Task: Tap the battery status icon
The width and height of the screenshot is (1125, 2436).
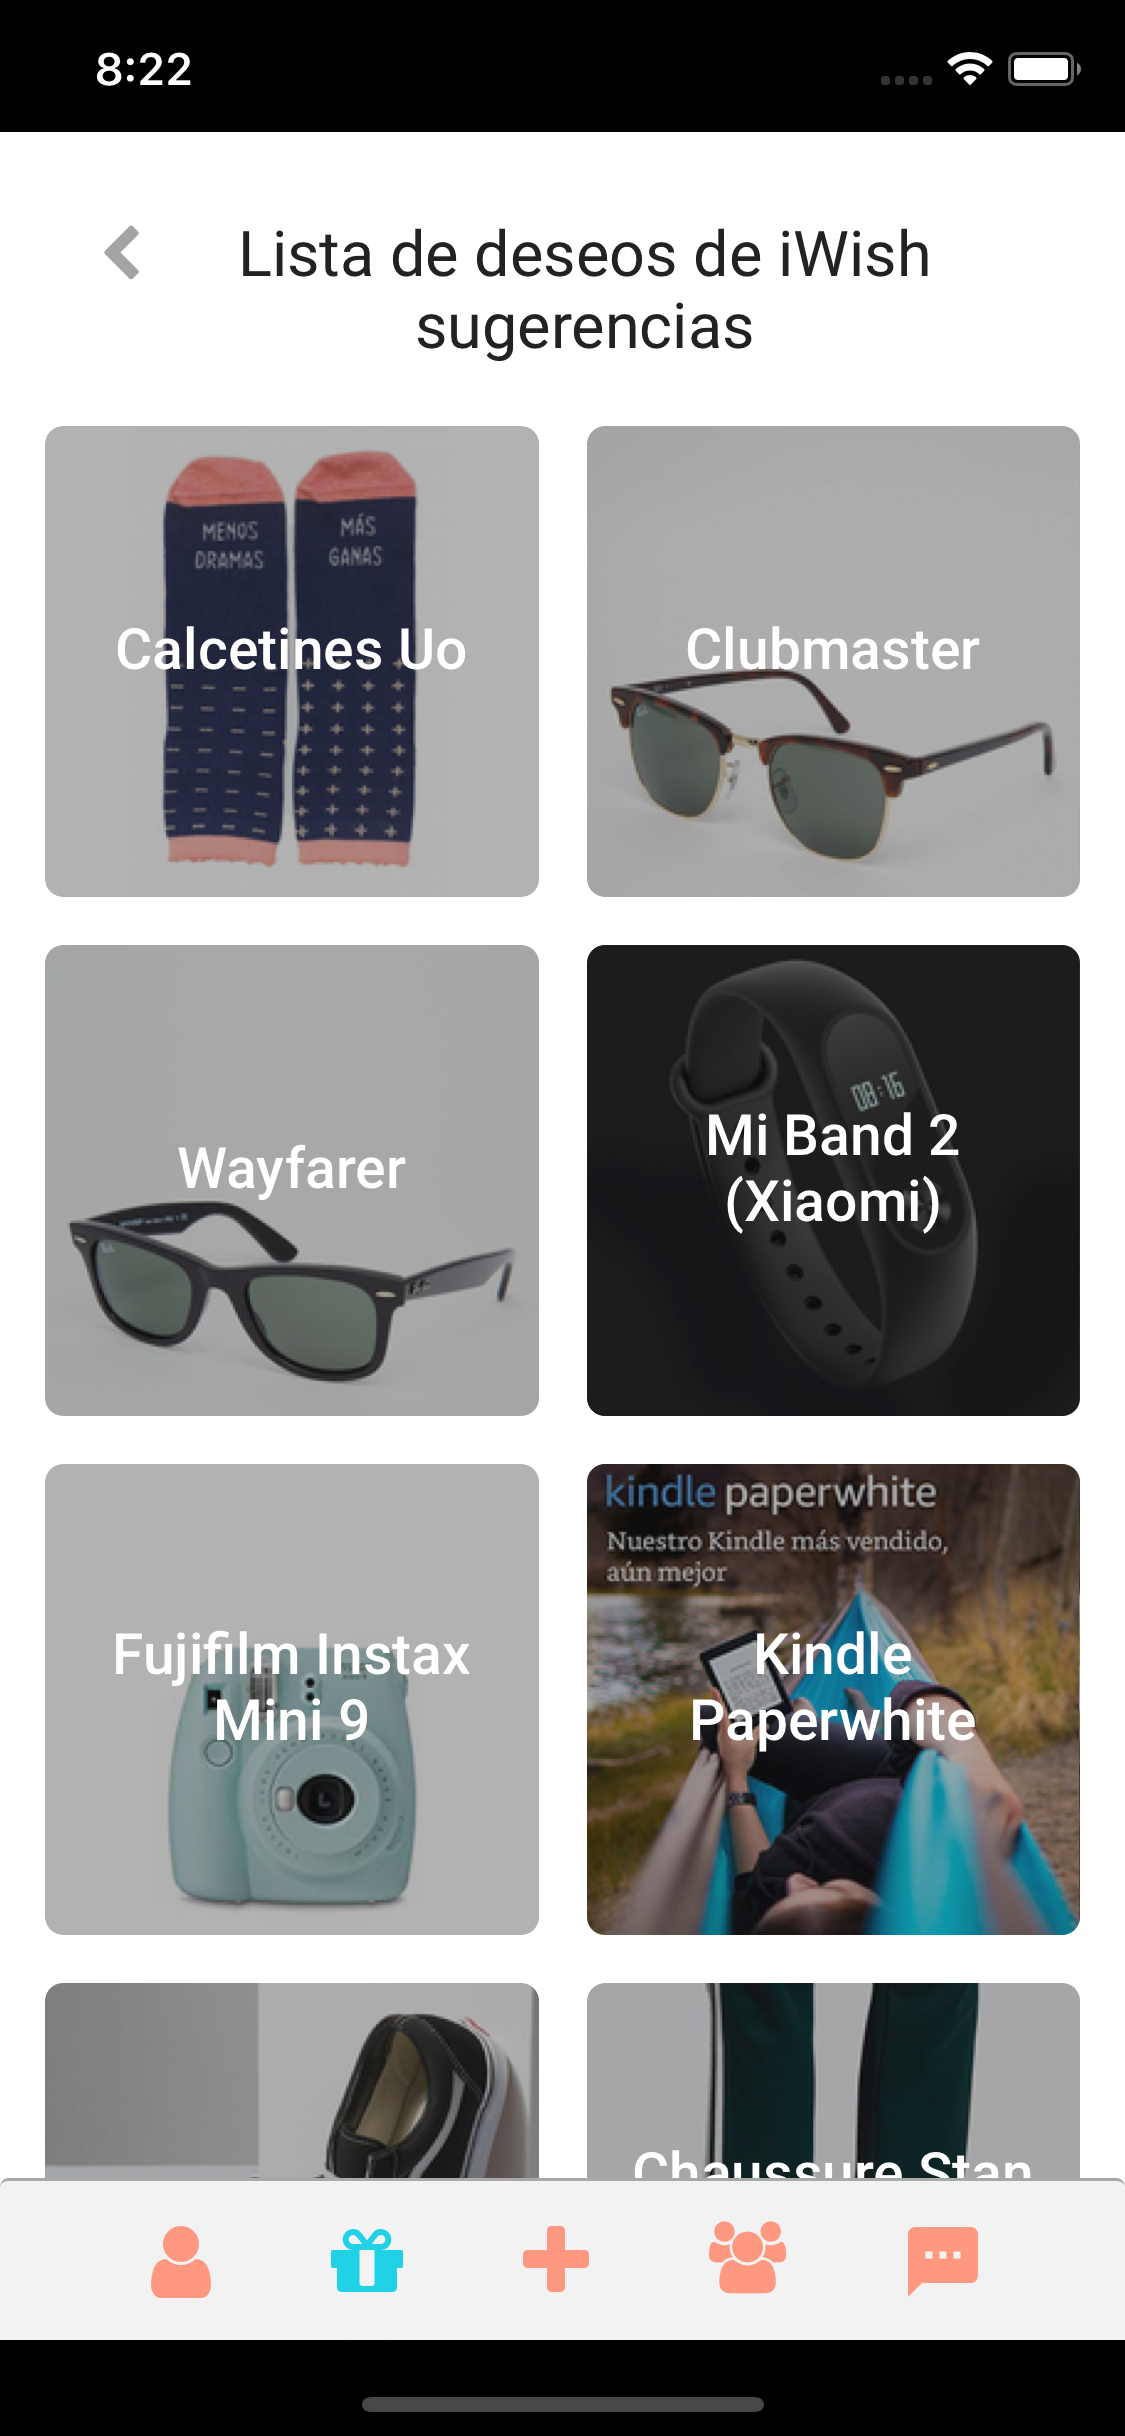Action: (1044, 69)
